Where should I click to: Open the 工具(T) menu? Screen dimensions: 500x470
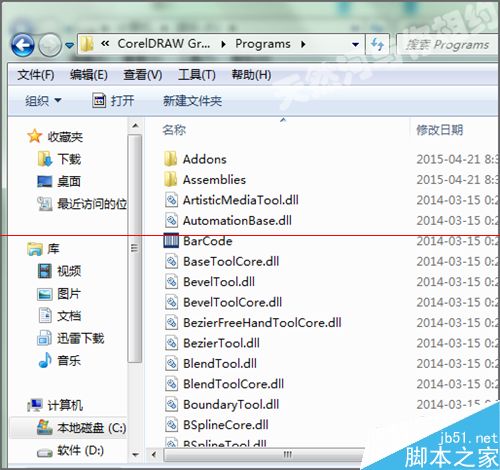197,75
